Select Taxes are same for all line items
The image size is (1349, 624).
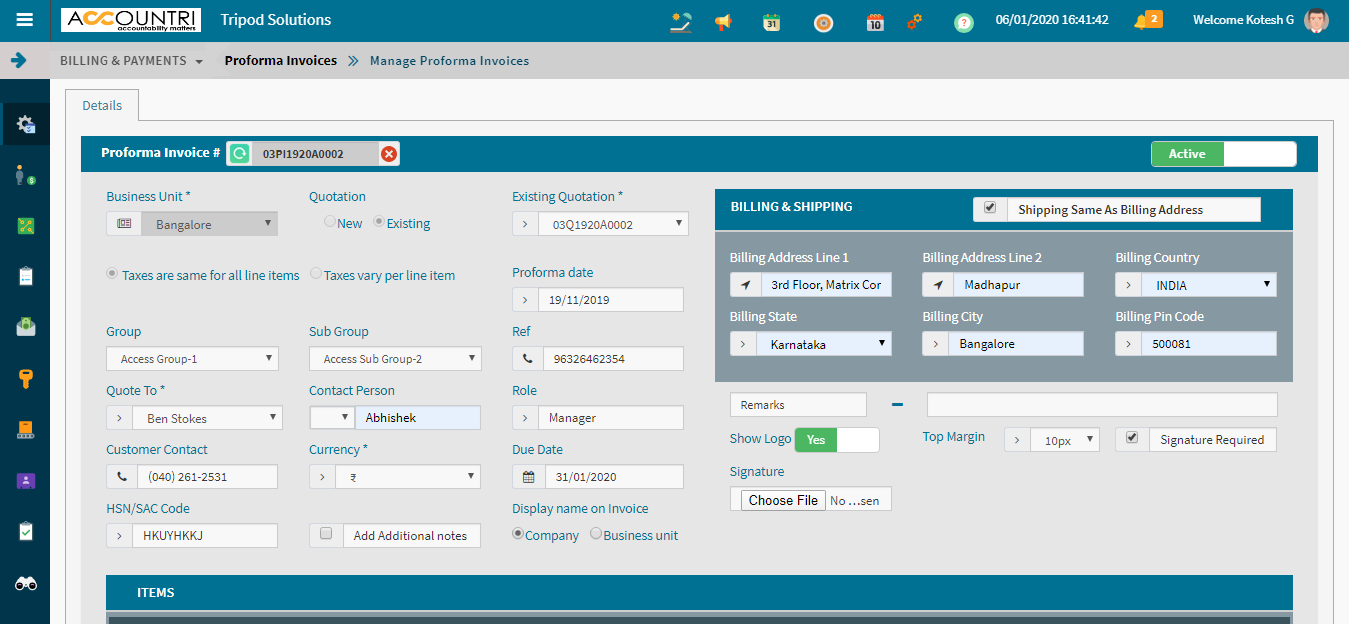113,274
